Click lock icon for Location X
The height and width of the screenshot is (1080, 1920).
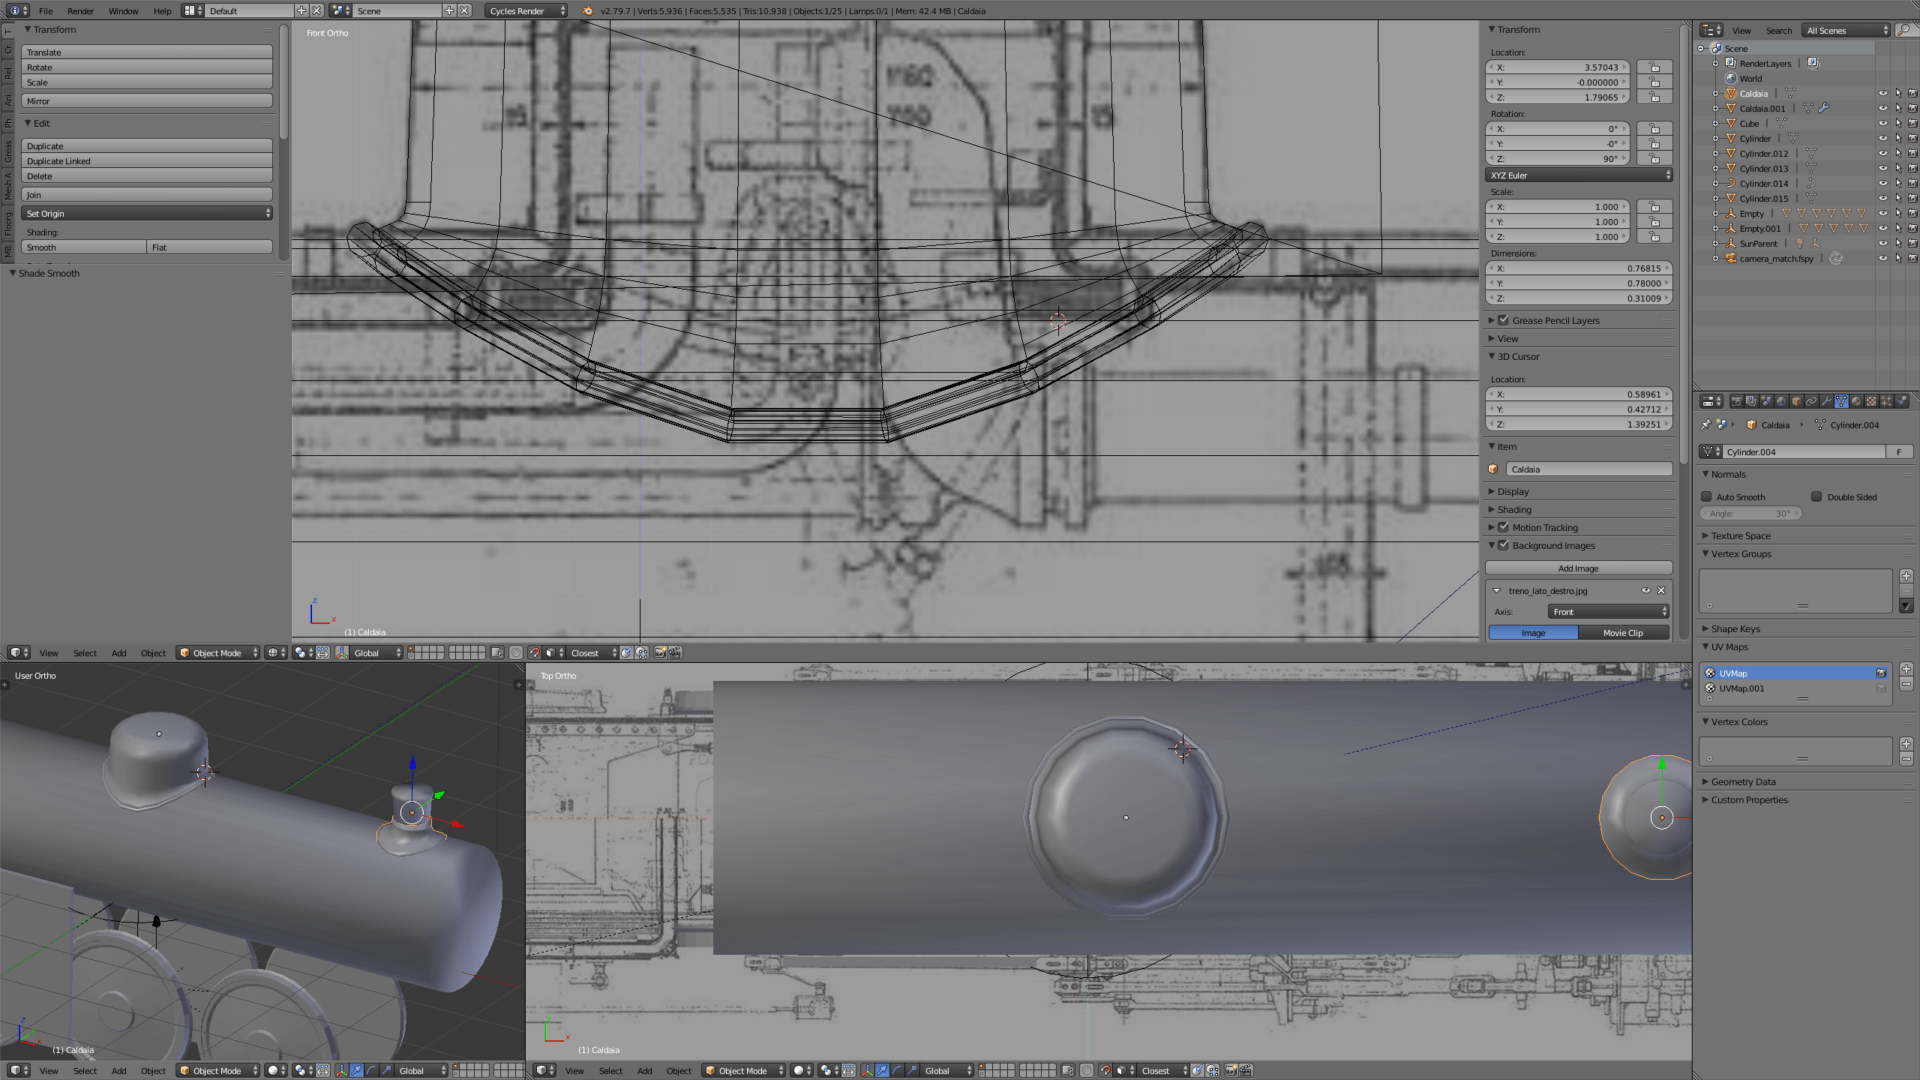pyautogui.click(x=1654, y=68)
